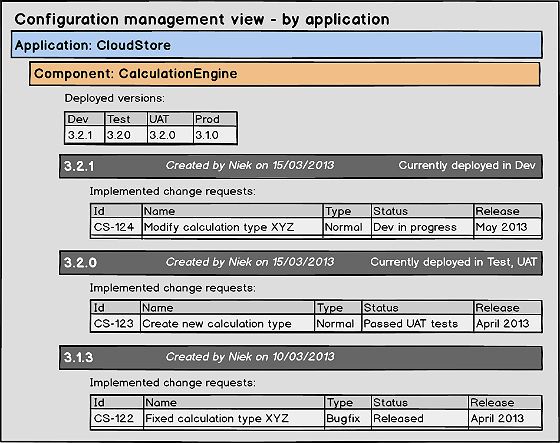Viewport: 560px width, 443px height.
Task: Click the Dev column header in deployed versions
Action: (x=85, y=119)
